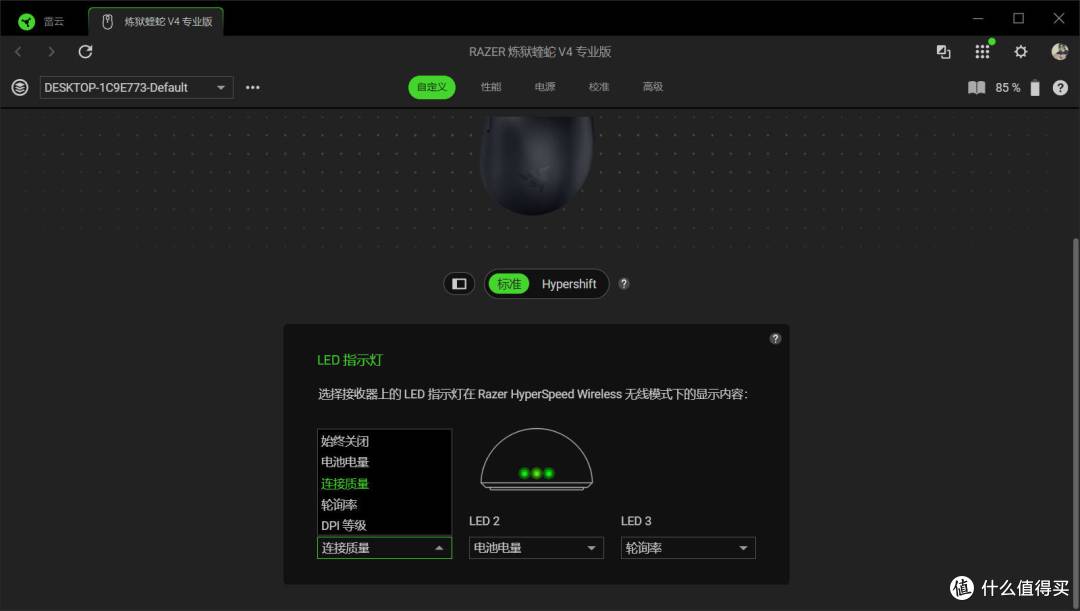The width and height of the screenshot is (1080, 611).
Task: Select 轮询率 in the LED indicator list
Action: tap(339, 504)
